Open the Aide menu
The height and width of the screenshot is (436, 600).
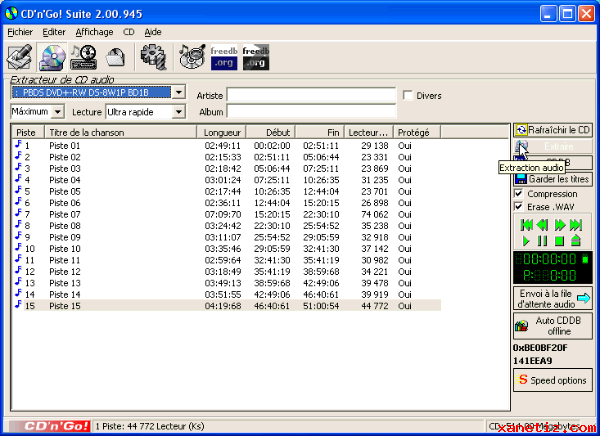pyautogui.click(x=153, y=32)
